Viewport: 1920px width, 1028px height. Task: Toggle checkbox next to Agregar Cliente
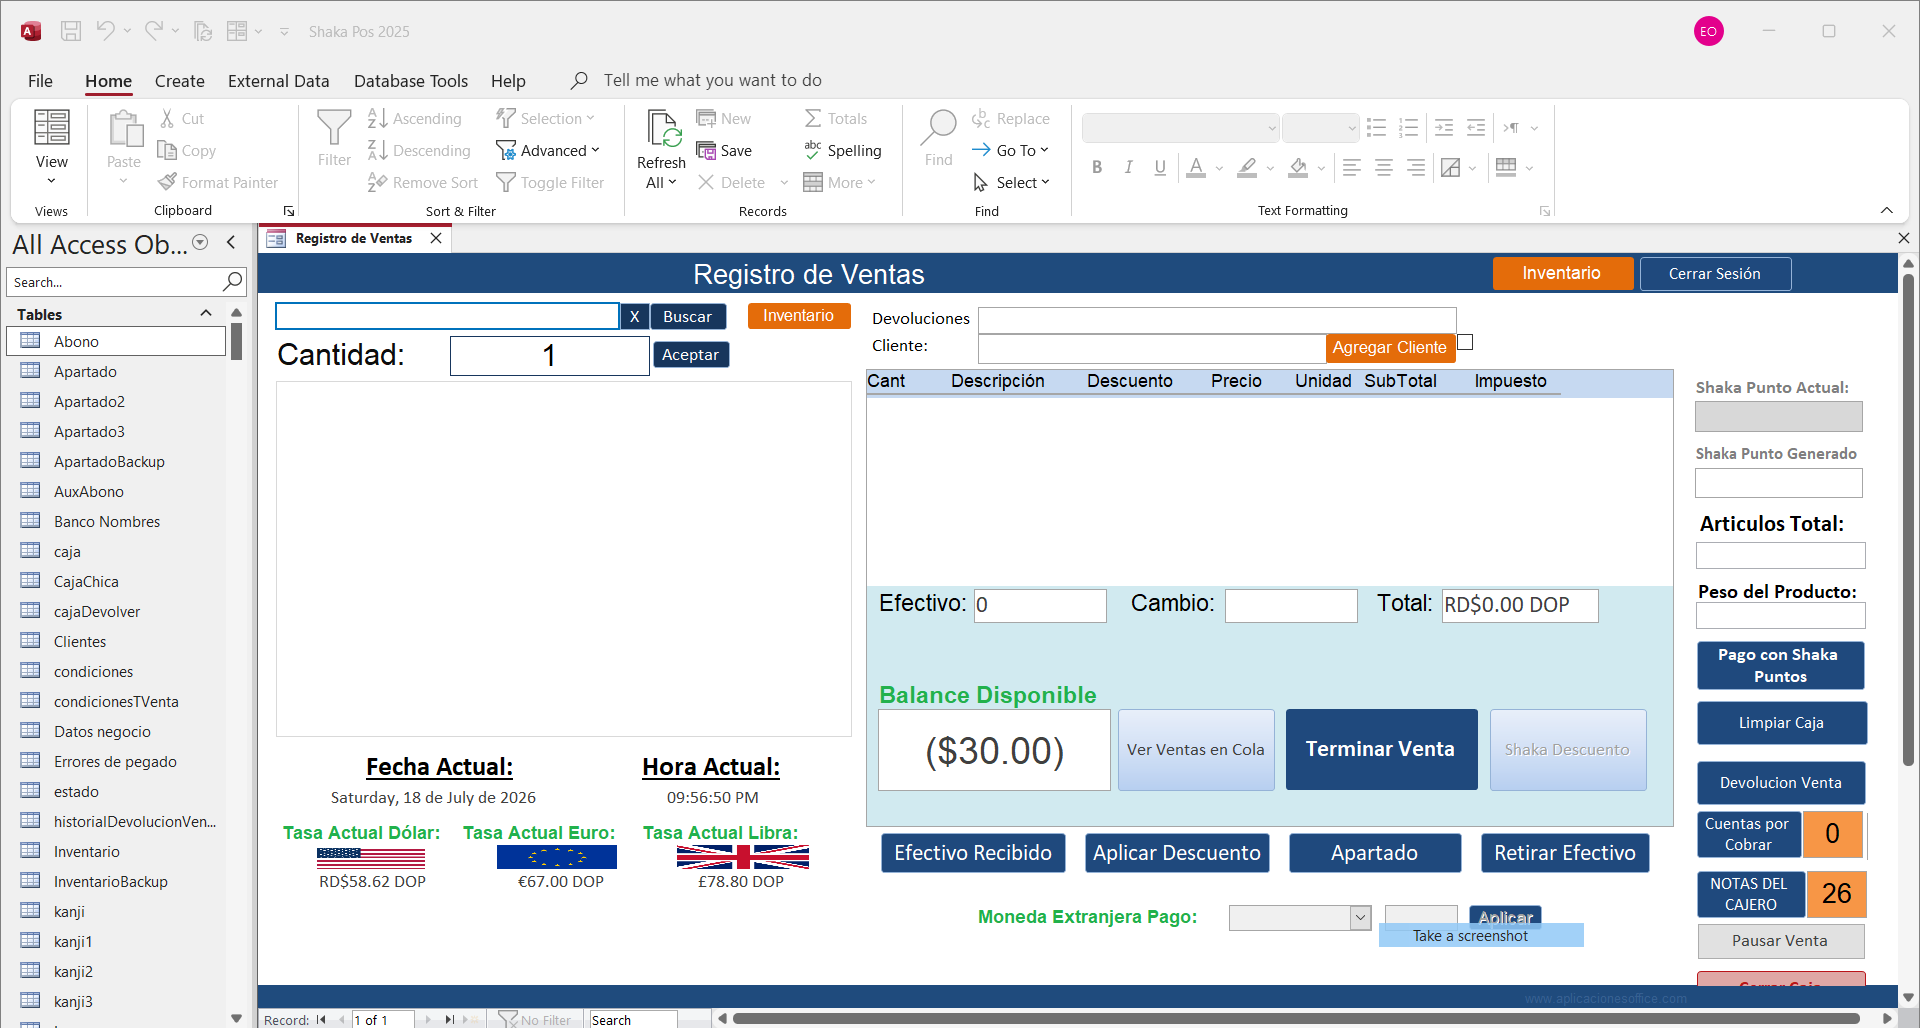1466,342
